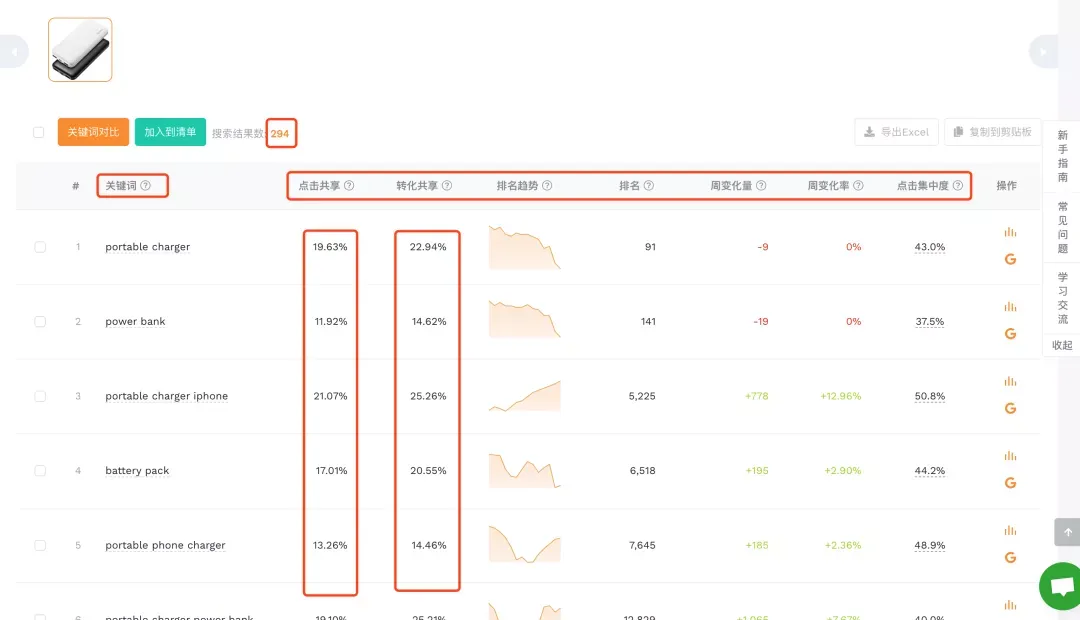
Task: Open 学习交流 in the side panel
Action: click(1062, 298)
